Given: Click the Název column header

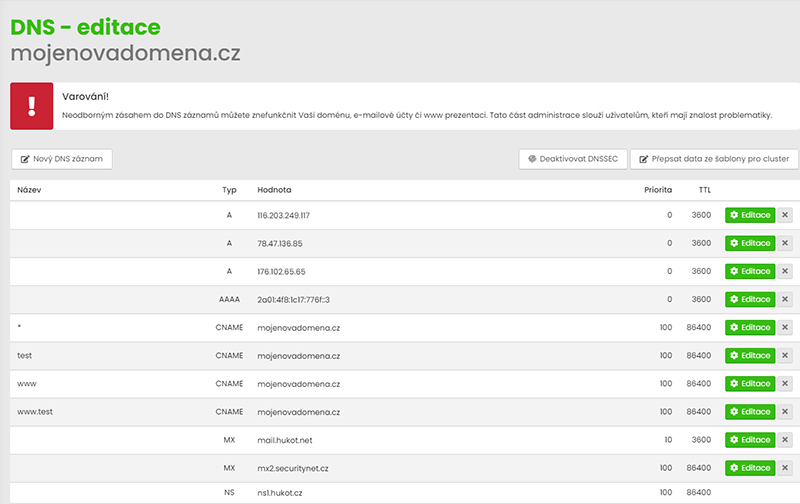Looking at the screenshot, I should (x=29, y=189).
